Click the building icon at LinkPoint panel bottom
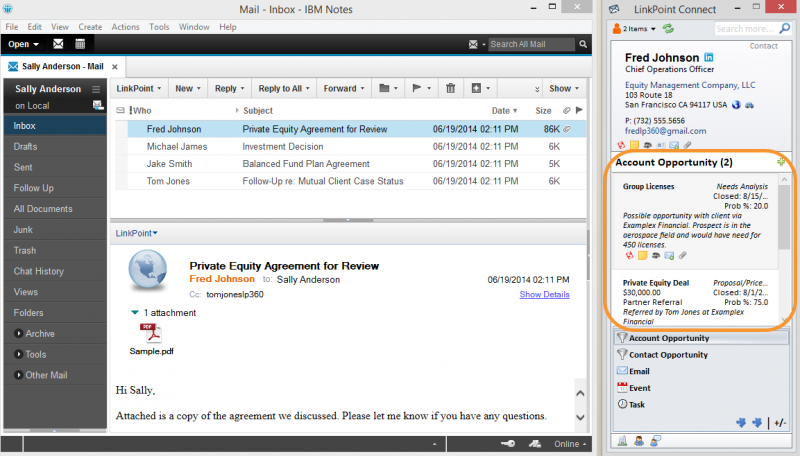 622,441
